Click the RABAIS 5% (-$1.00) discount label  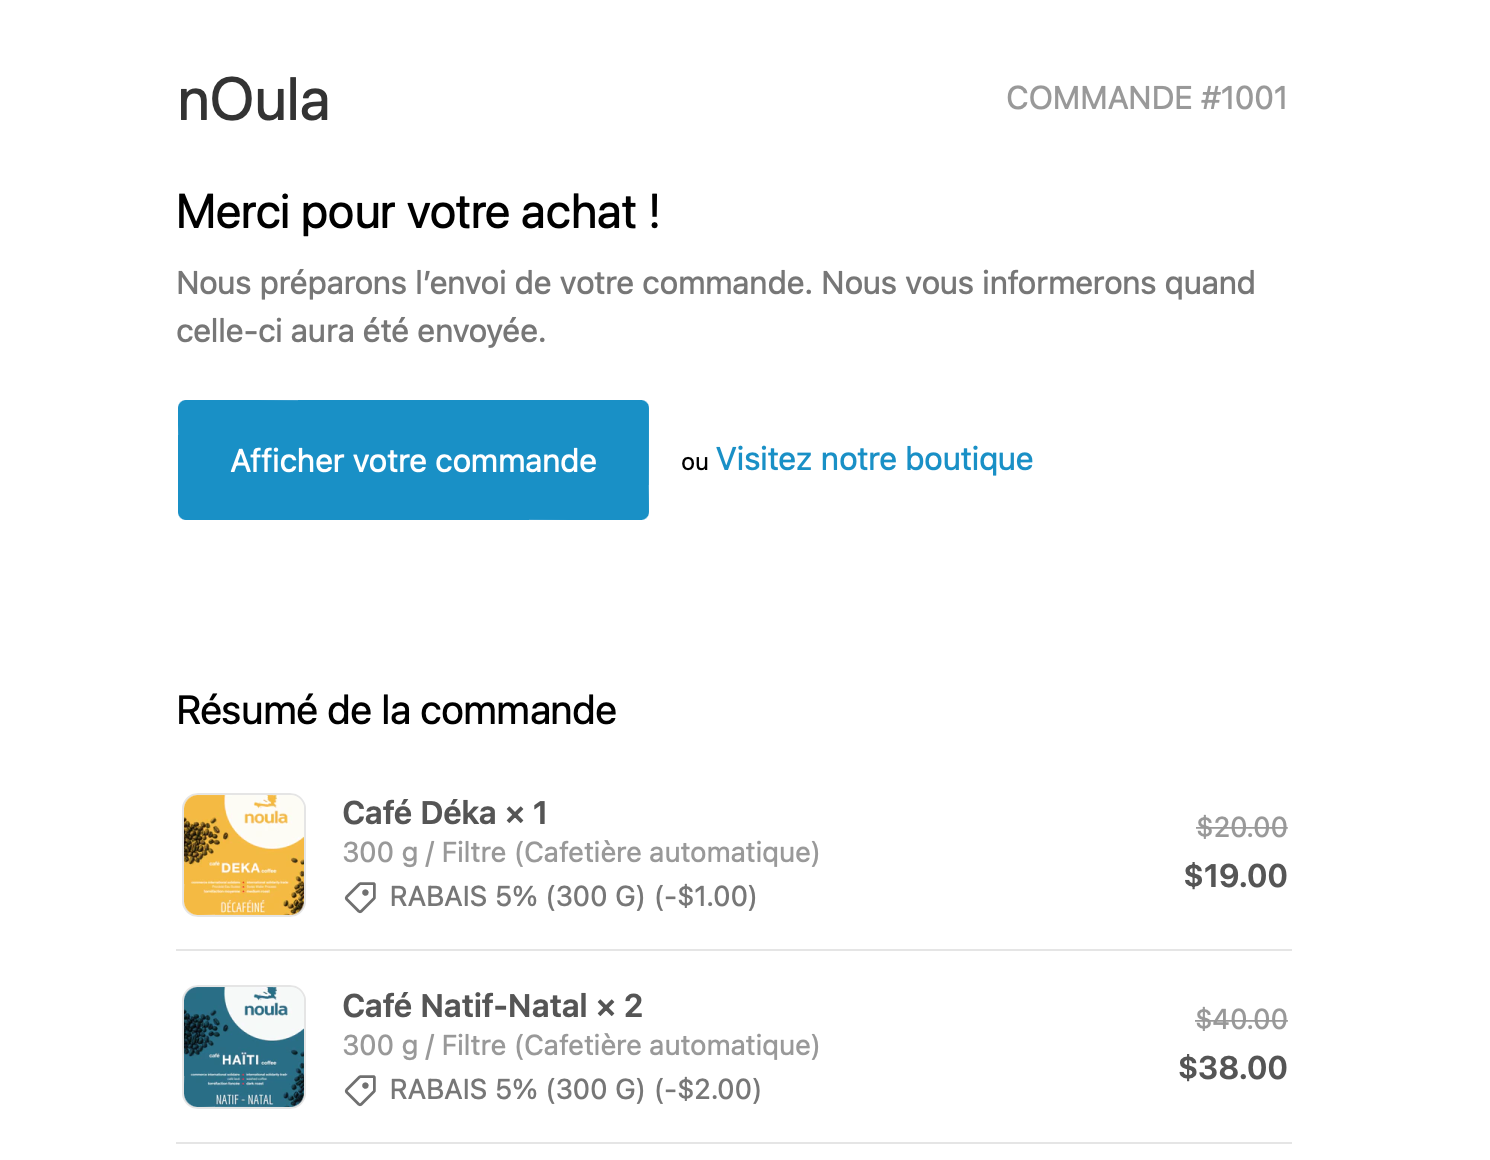point(573,897)
